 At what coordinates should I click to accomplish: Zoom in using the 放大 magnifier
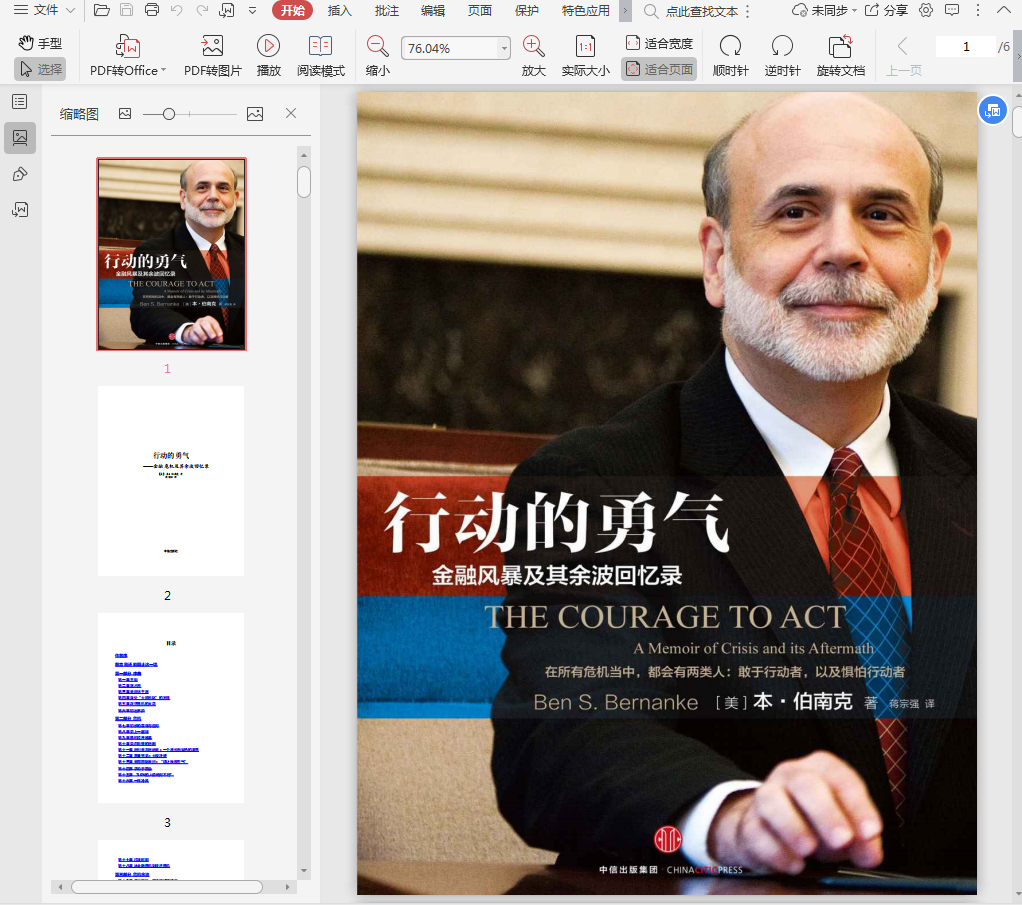coord(534,47)
